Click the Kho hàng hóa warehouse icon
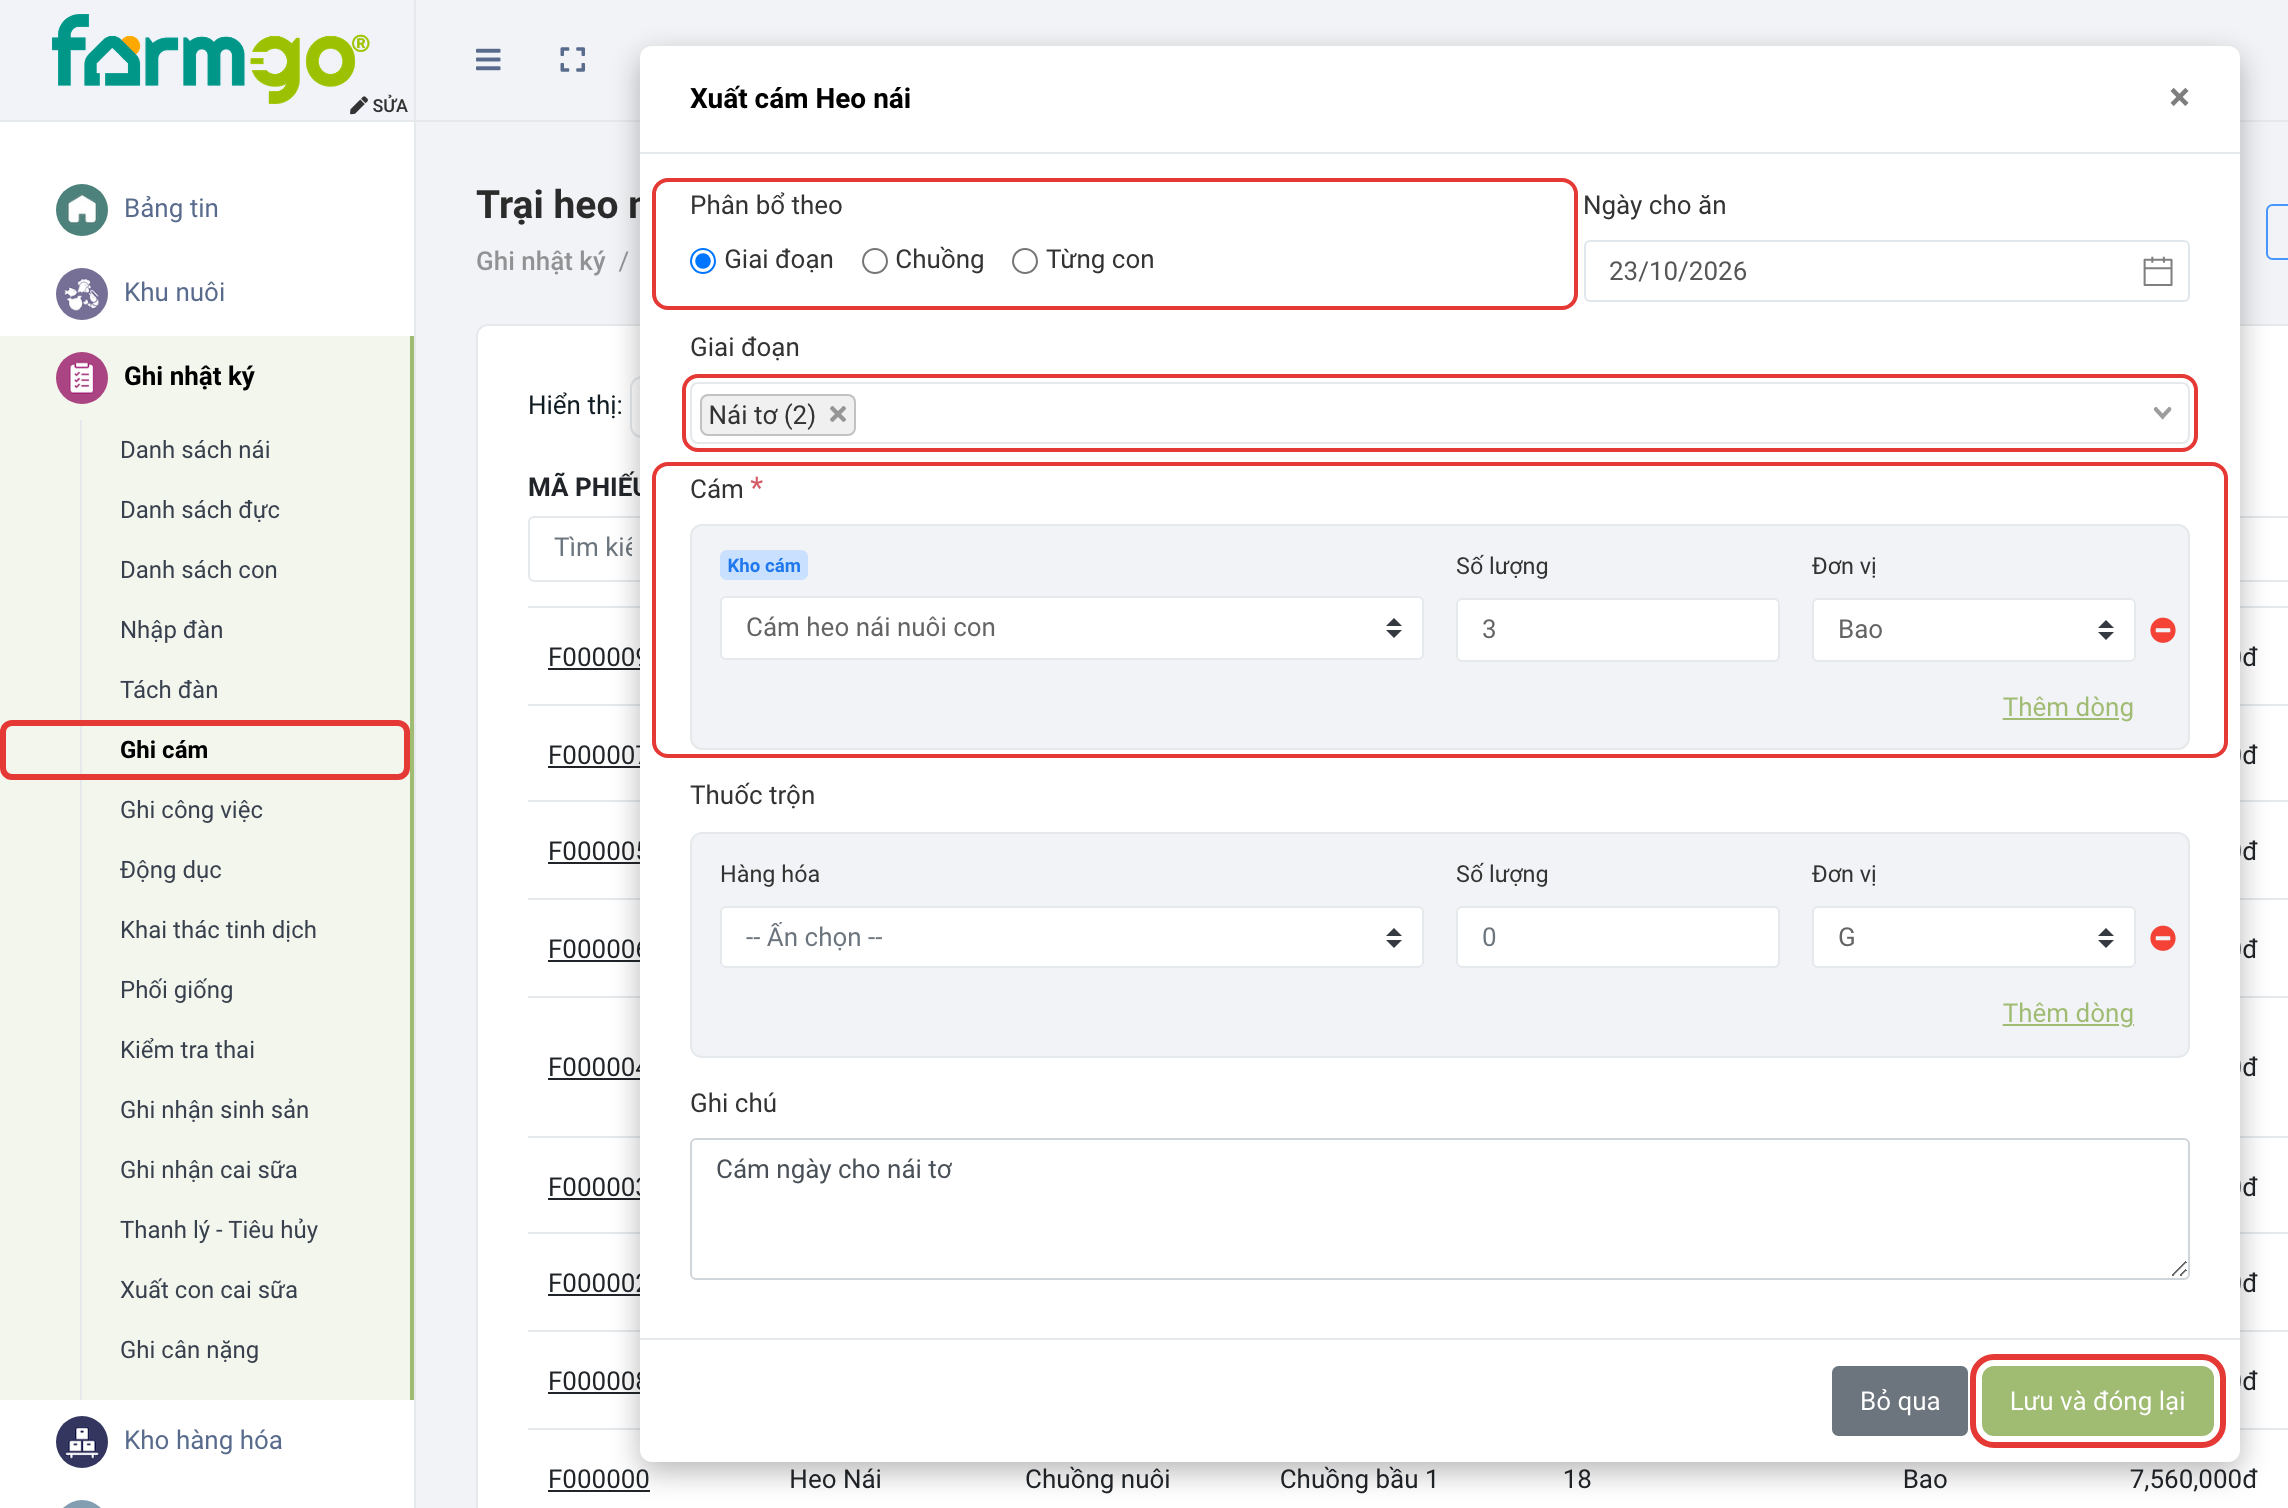Image resolution: width=2288 pixels, height=1508 pixels. click(x=82, y=1441)
